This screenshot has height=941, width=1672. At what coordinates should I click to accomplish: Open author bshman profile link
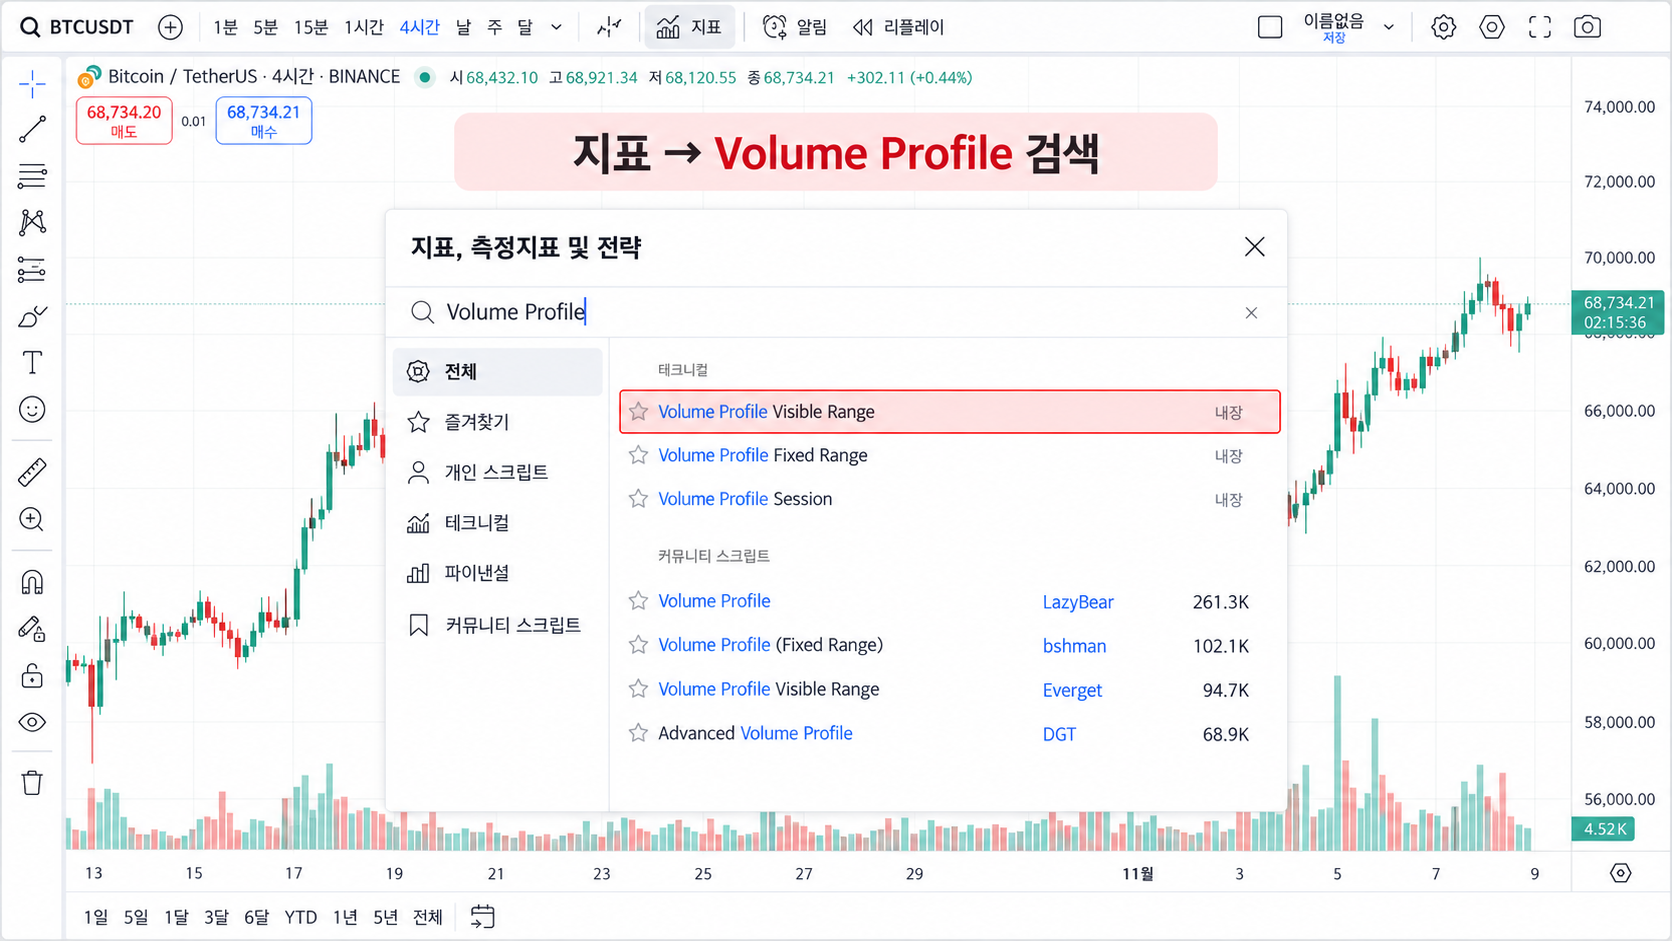pos(1074,646)
